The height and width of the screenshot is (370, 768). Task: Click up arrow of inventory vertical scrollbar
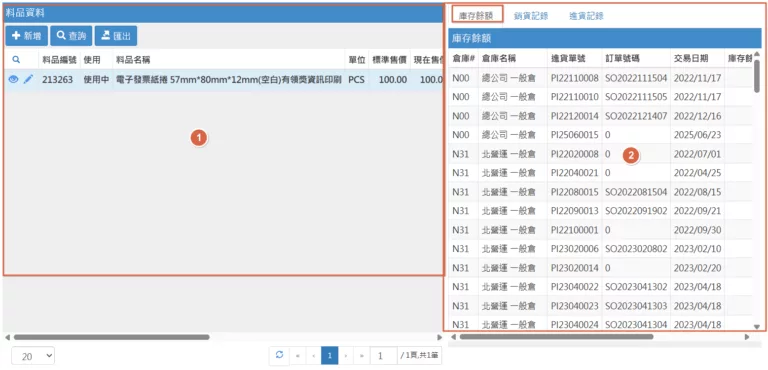pos(757,54)
